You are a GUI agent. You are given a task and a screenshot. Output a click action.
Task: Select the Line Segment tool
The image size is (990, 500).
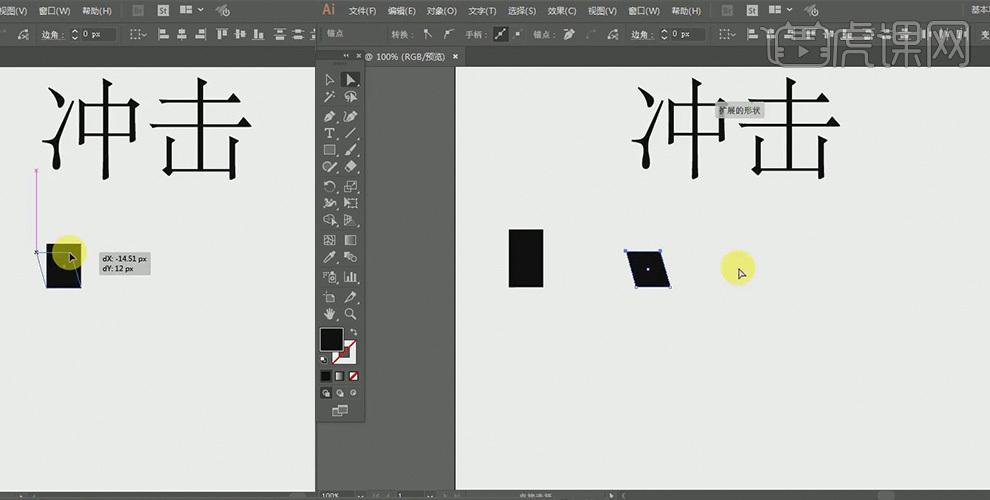tap(350, 133)
